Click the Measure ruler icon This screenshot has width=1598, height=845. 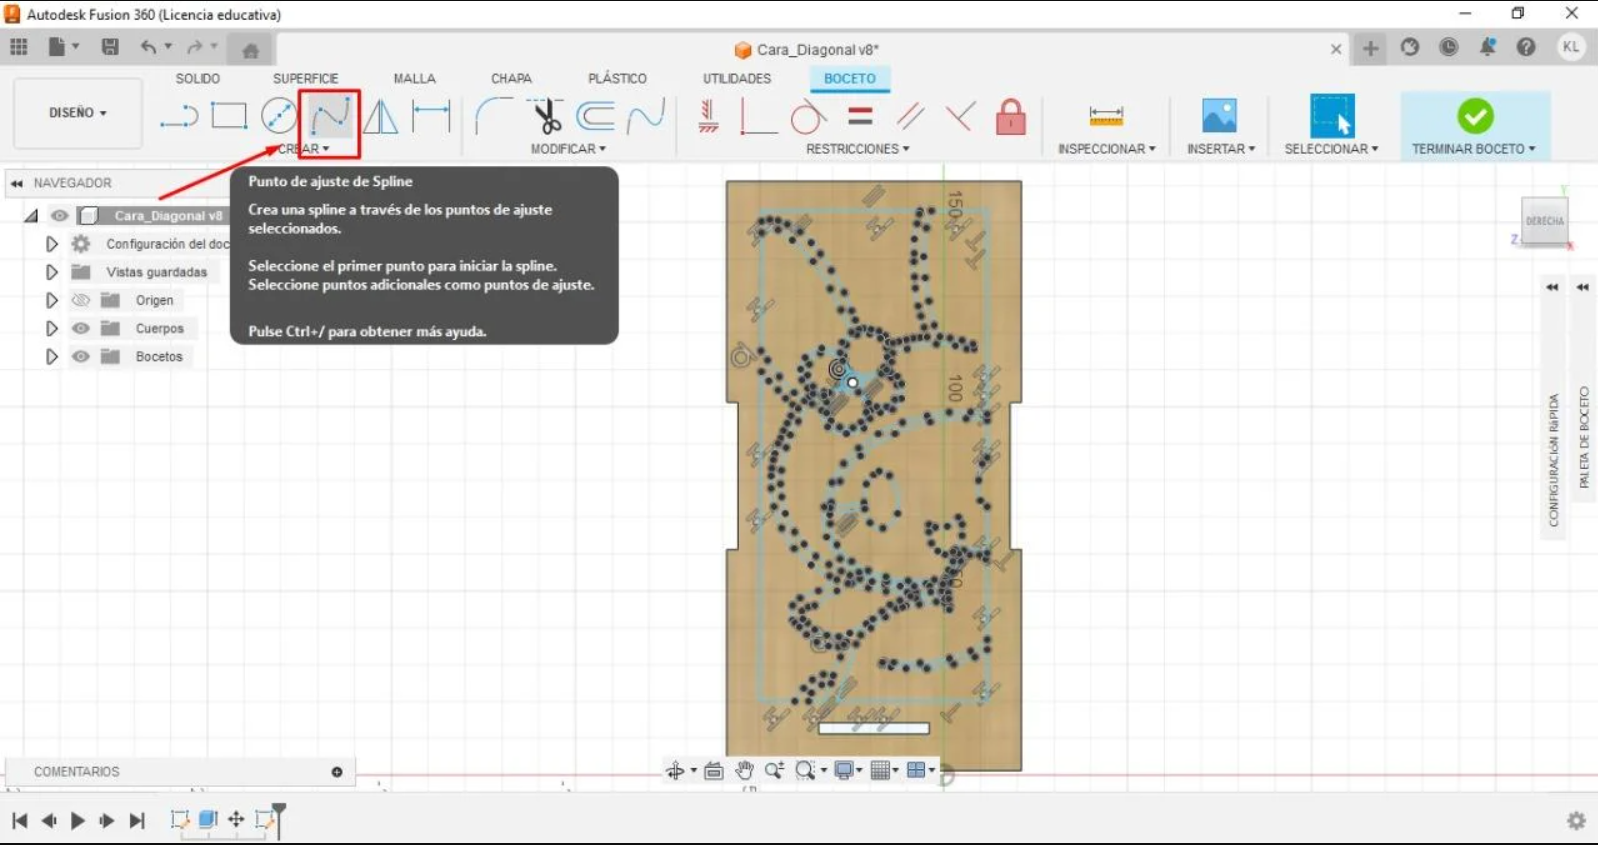[x=1106, y=116]
